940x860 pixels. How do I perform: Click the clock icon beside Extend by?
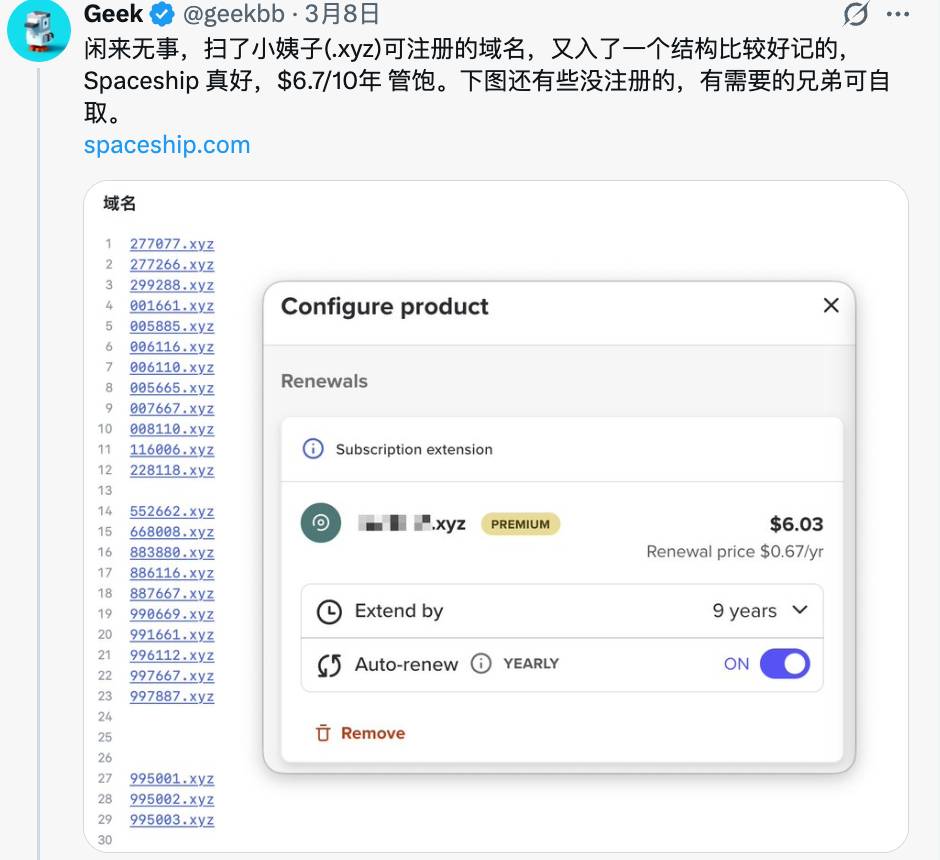pos(329,612)
